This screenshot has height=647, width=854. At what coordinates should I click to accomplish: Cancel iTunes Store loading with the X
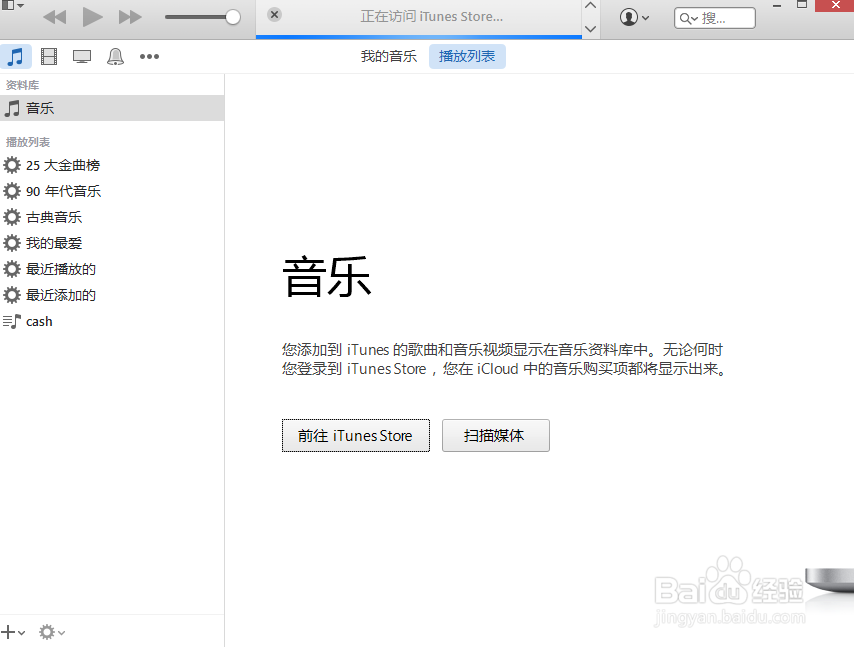274,15
